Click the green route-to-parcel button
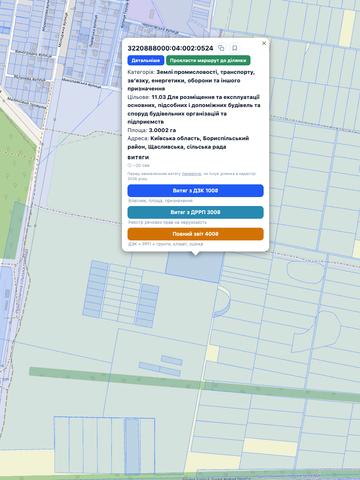 coord(208,60)
